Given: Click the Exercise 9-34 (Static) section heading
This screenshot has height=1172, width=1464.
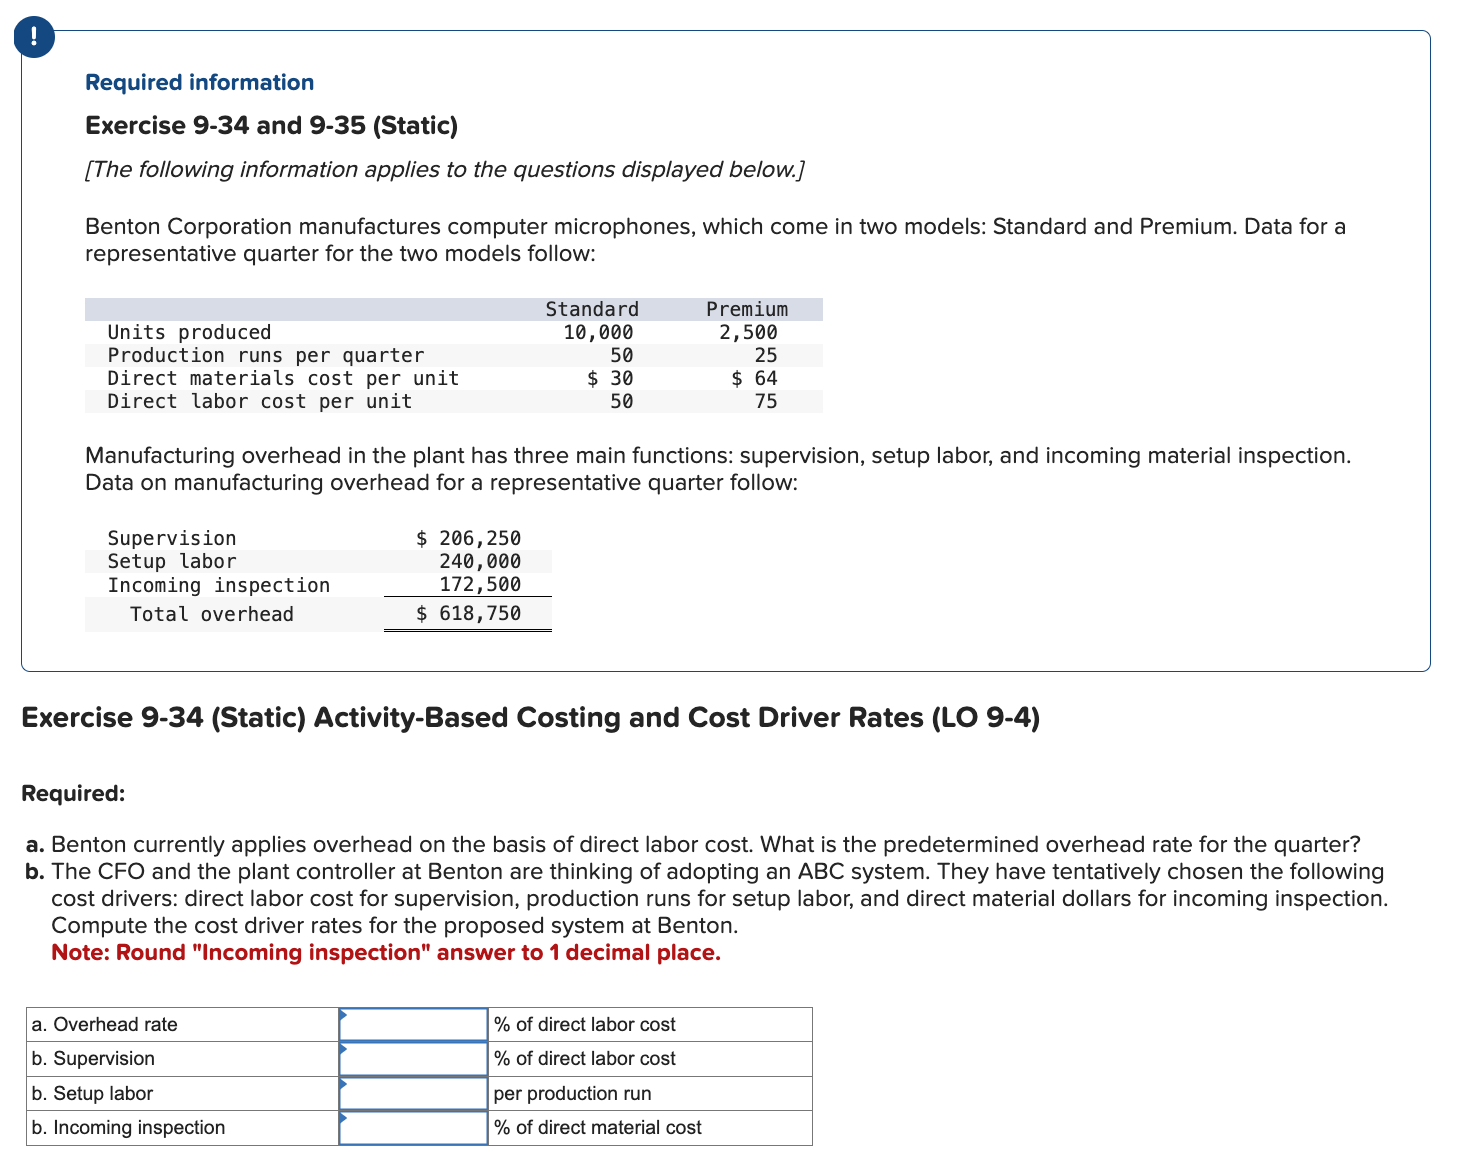Looking at the screenshot, I should tap(531, 717).
